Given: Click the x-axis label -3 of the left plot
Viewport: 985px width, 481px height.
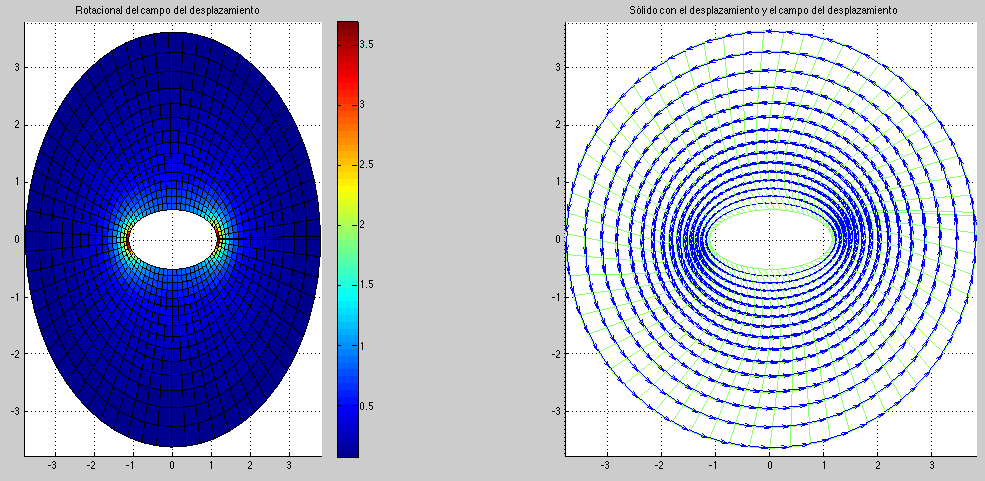Looking at the screenshot, I should tap(53, 466).
